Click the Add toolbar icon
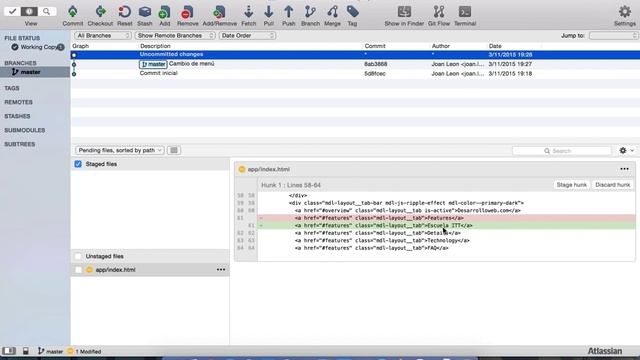The width and height of the screenshot is (640, 360). pyautogui.click(x=164, y=16)
